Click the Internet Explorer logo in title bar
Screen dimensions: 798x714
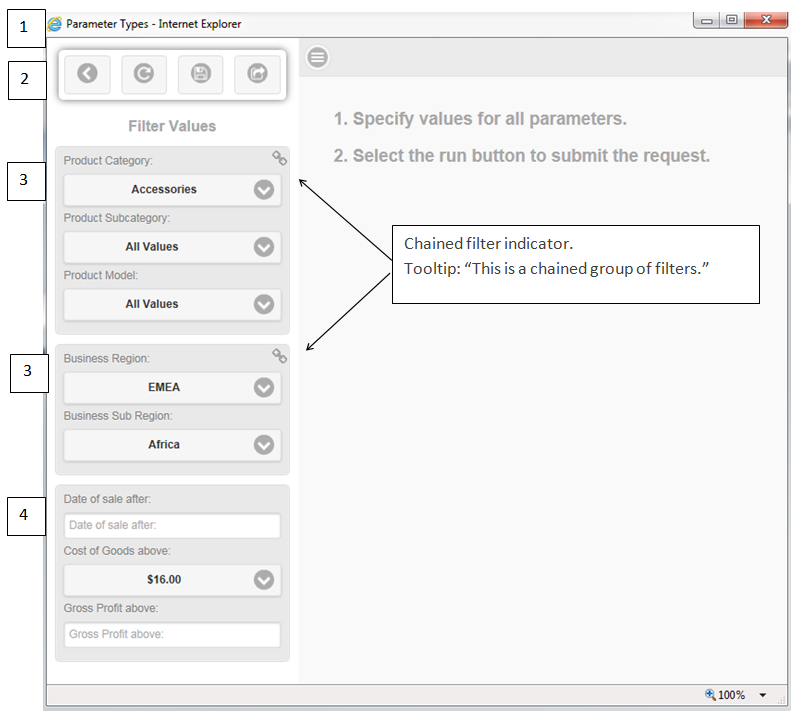coord(55,24)
